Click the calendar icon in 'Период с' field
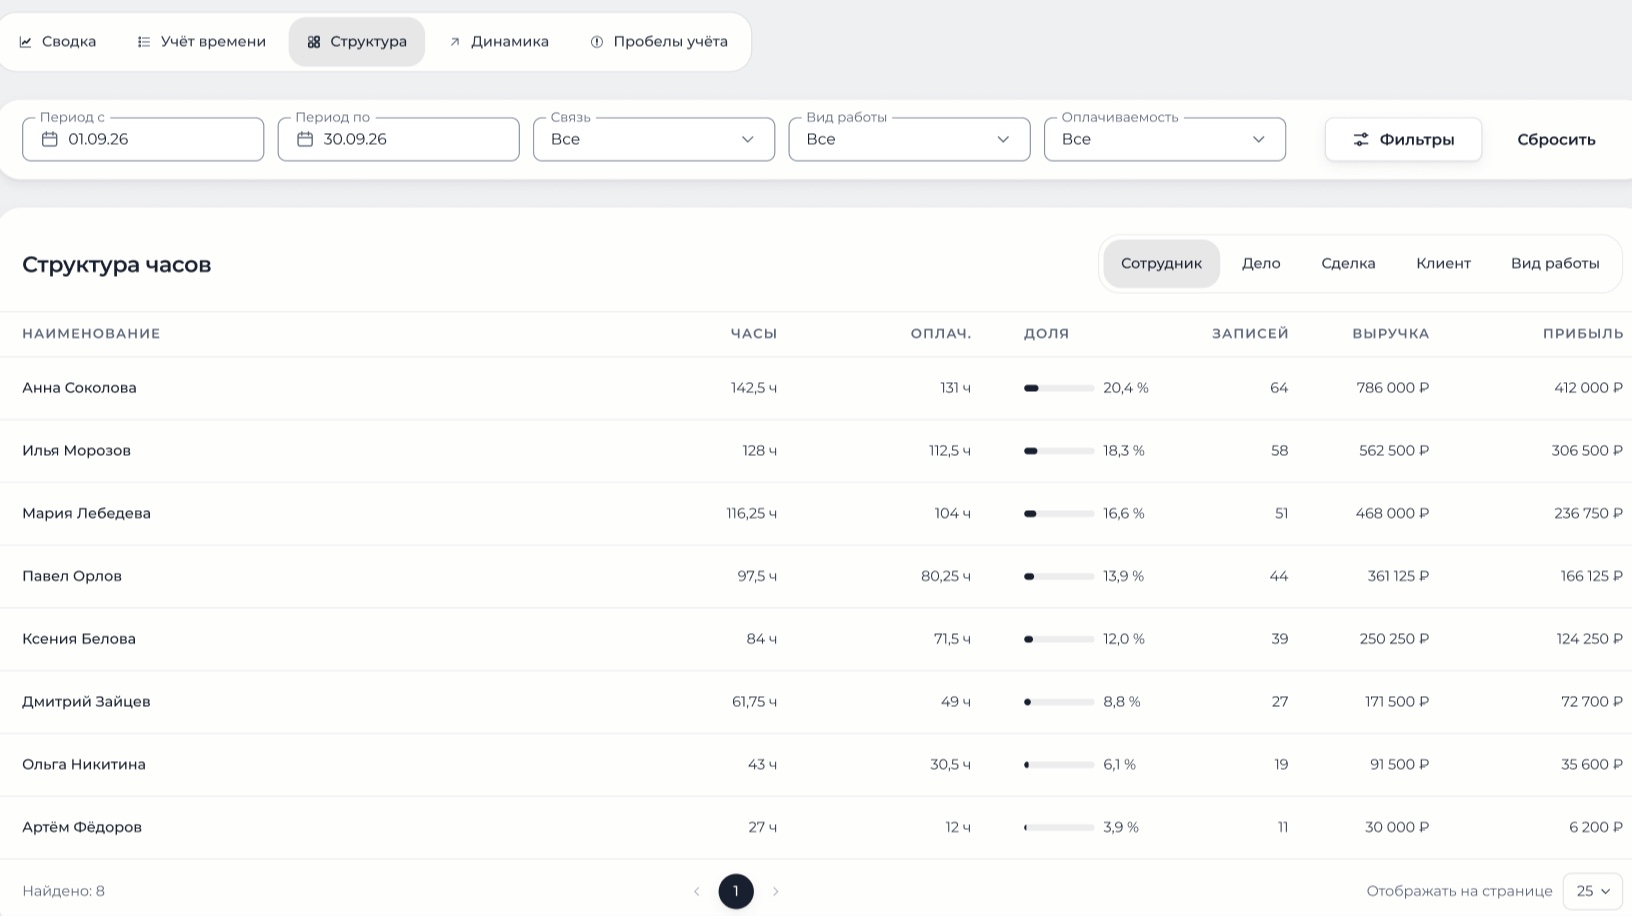 [x=50, y=139]
